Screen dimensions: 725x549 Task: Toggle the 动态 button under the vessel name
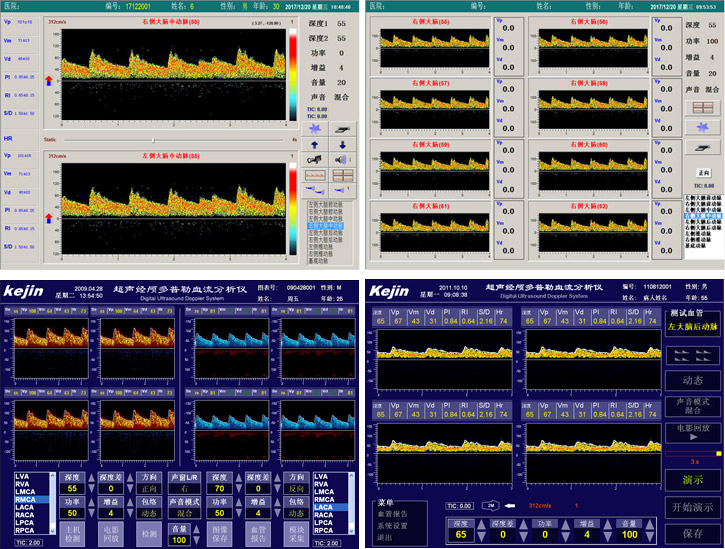click(x=692, y=380)
